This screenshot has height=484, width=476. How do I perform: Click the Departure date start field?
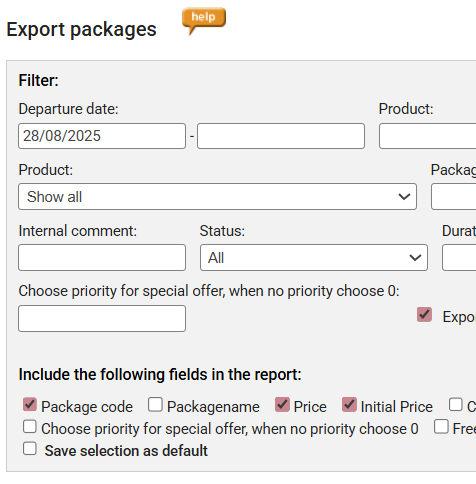(102, 136)
